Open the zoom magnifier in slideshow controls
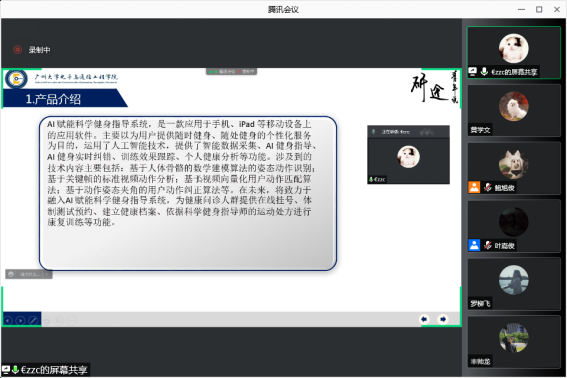The image size is (567, 378). tap(59, 320)
